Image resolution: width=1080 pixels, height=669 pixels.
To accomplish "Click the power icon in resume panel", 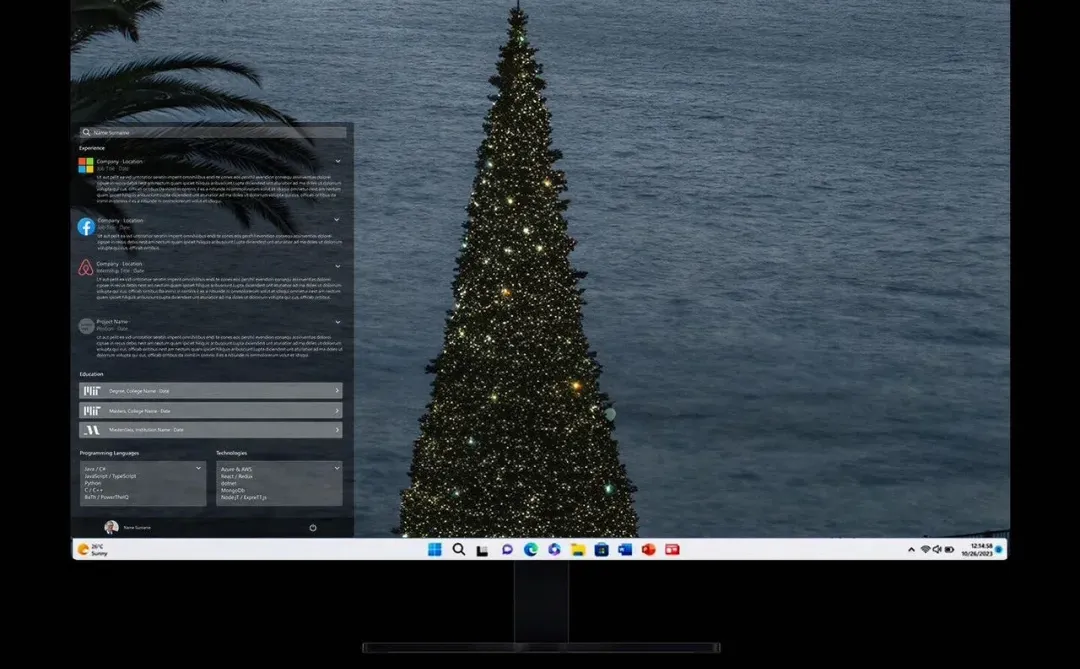I will pyautogui.click(x=313, y=528).
